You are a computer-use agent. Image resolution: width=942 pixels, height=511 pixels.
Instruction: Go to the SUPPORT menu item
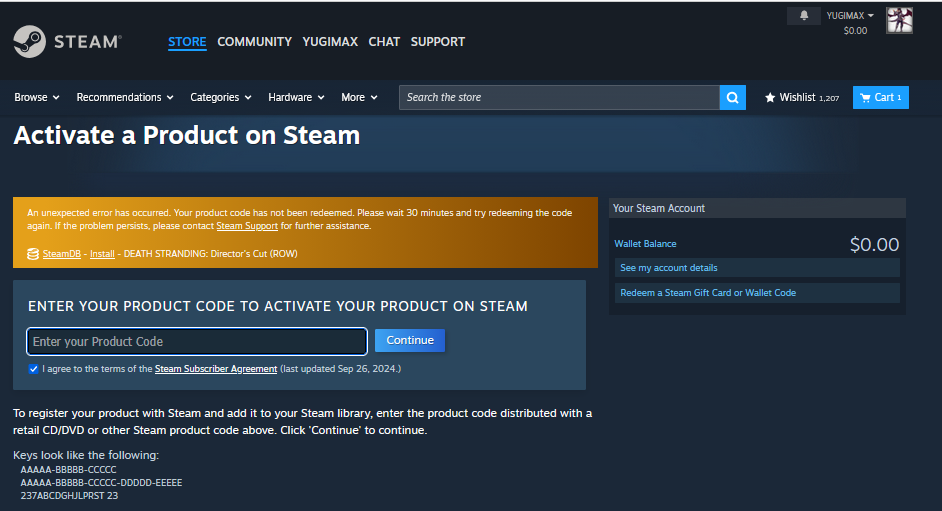[437, 42]
